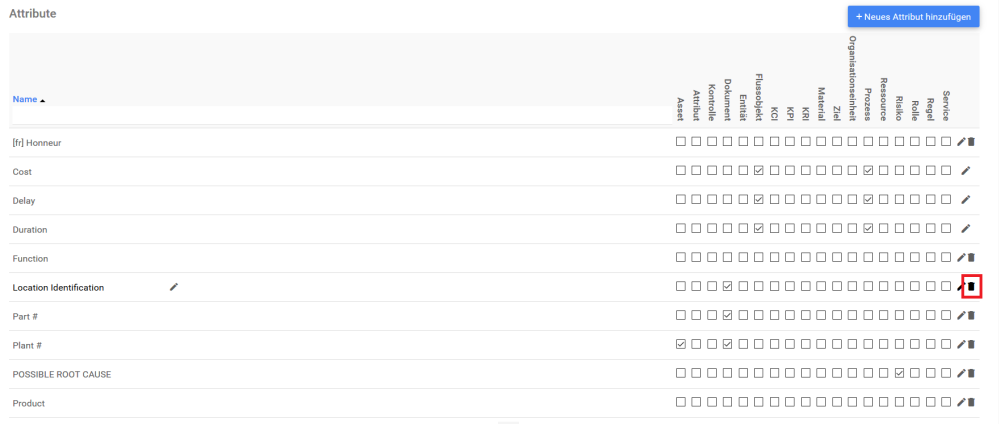This screenshot has width=1000, height=424.
Task: Uncheck Flussobjekt checkbox in the Cost row
Action: point(759,171)
